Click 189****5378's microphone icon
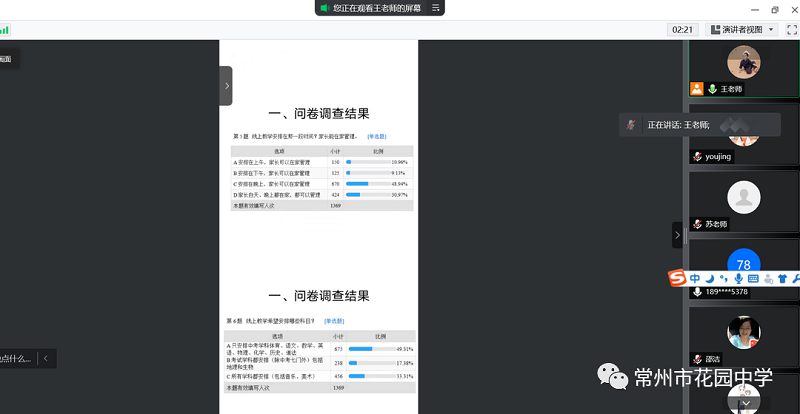This screenshot has height=414, width=800. click(x=697, y=292)
